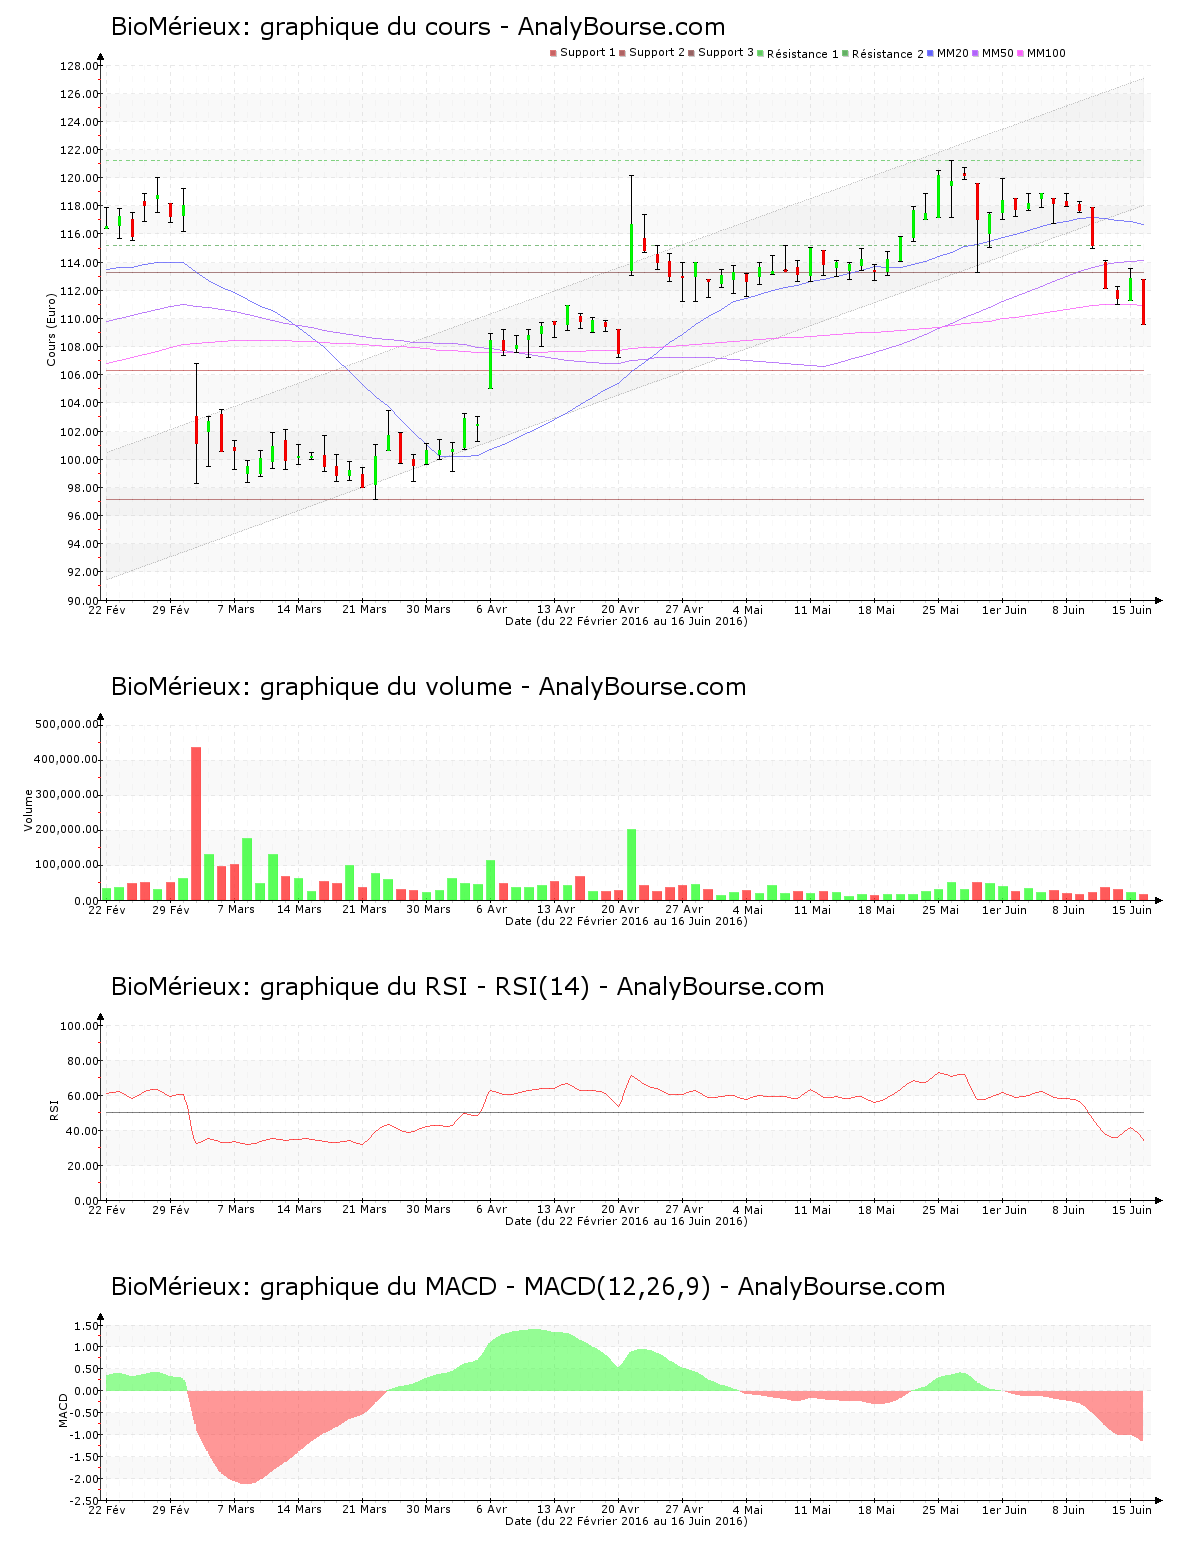Click the deepest red MACD trough near 7 Mars
This screenshot has height=1550, width=1200.
point(246,1438)
